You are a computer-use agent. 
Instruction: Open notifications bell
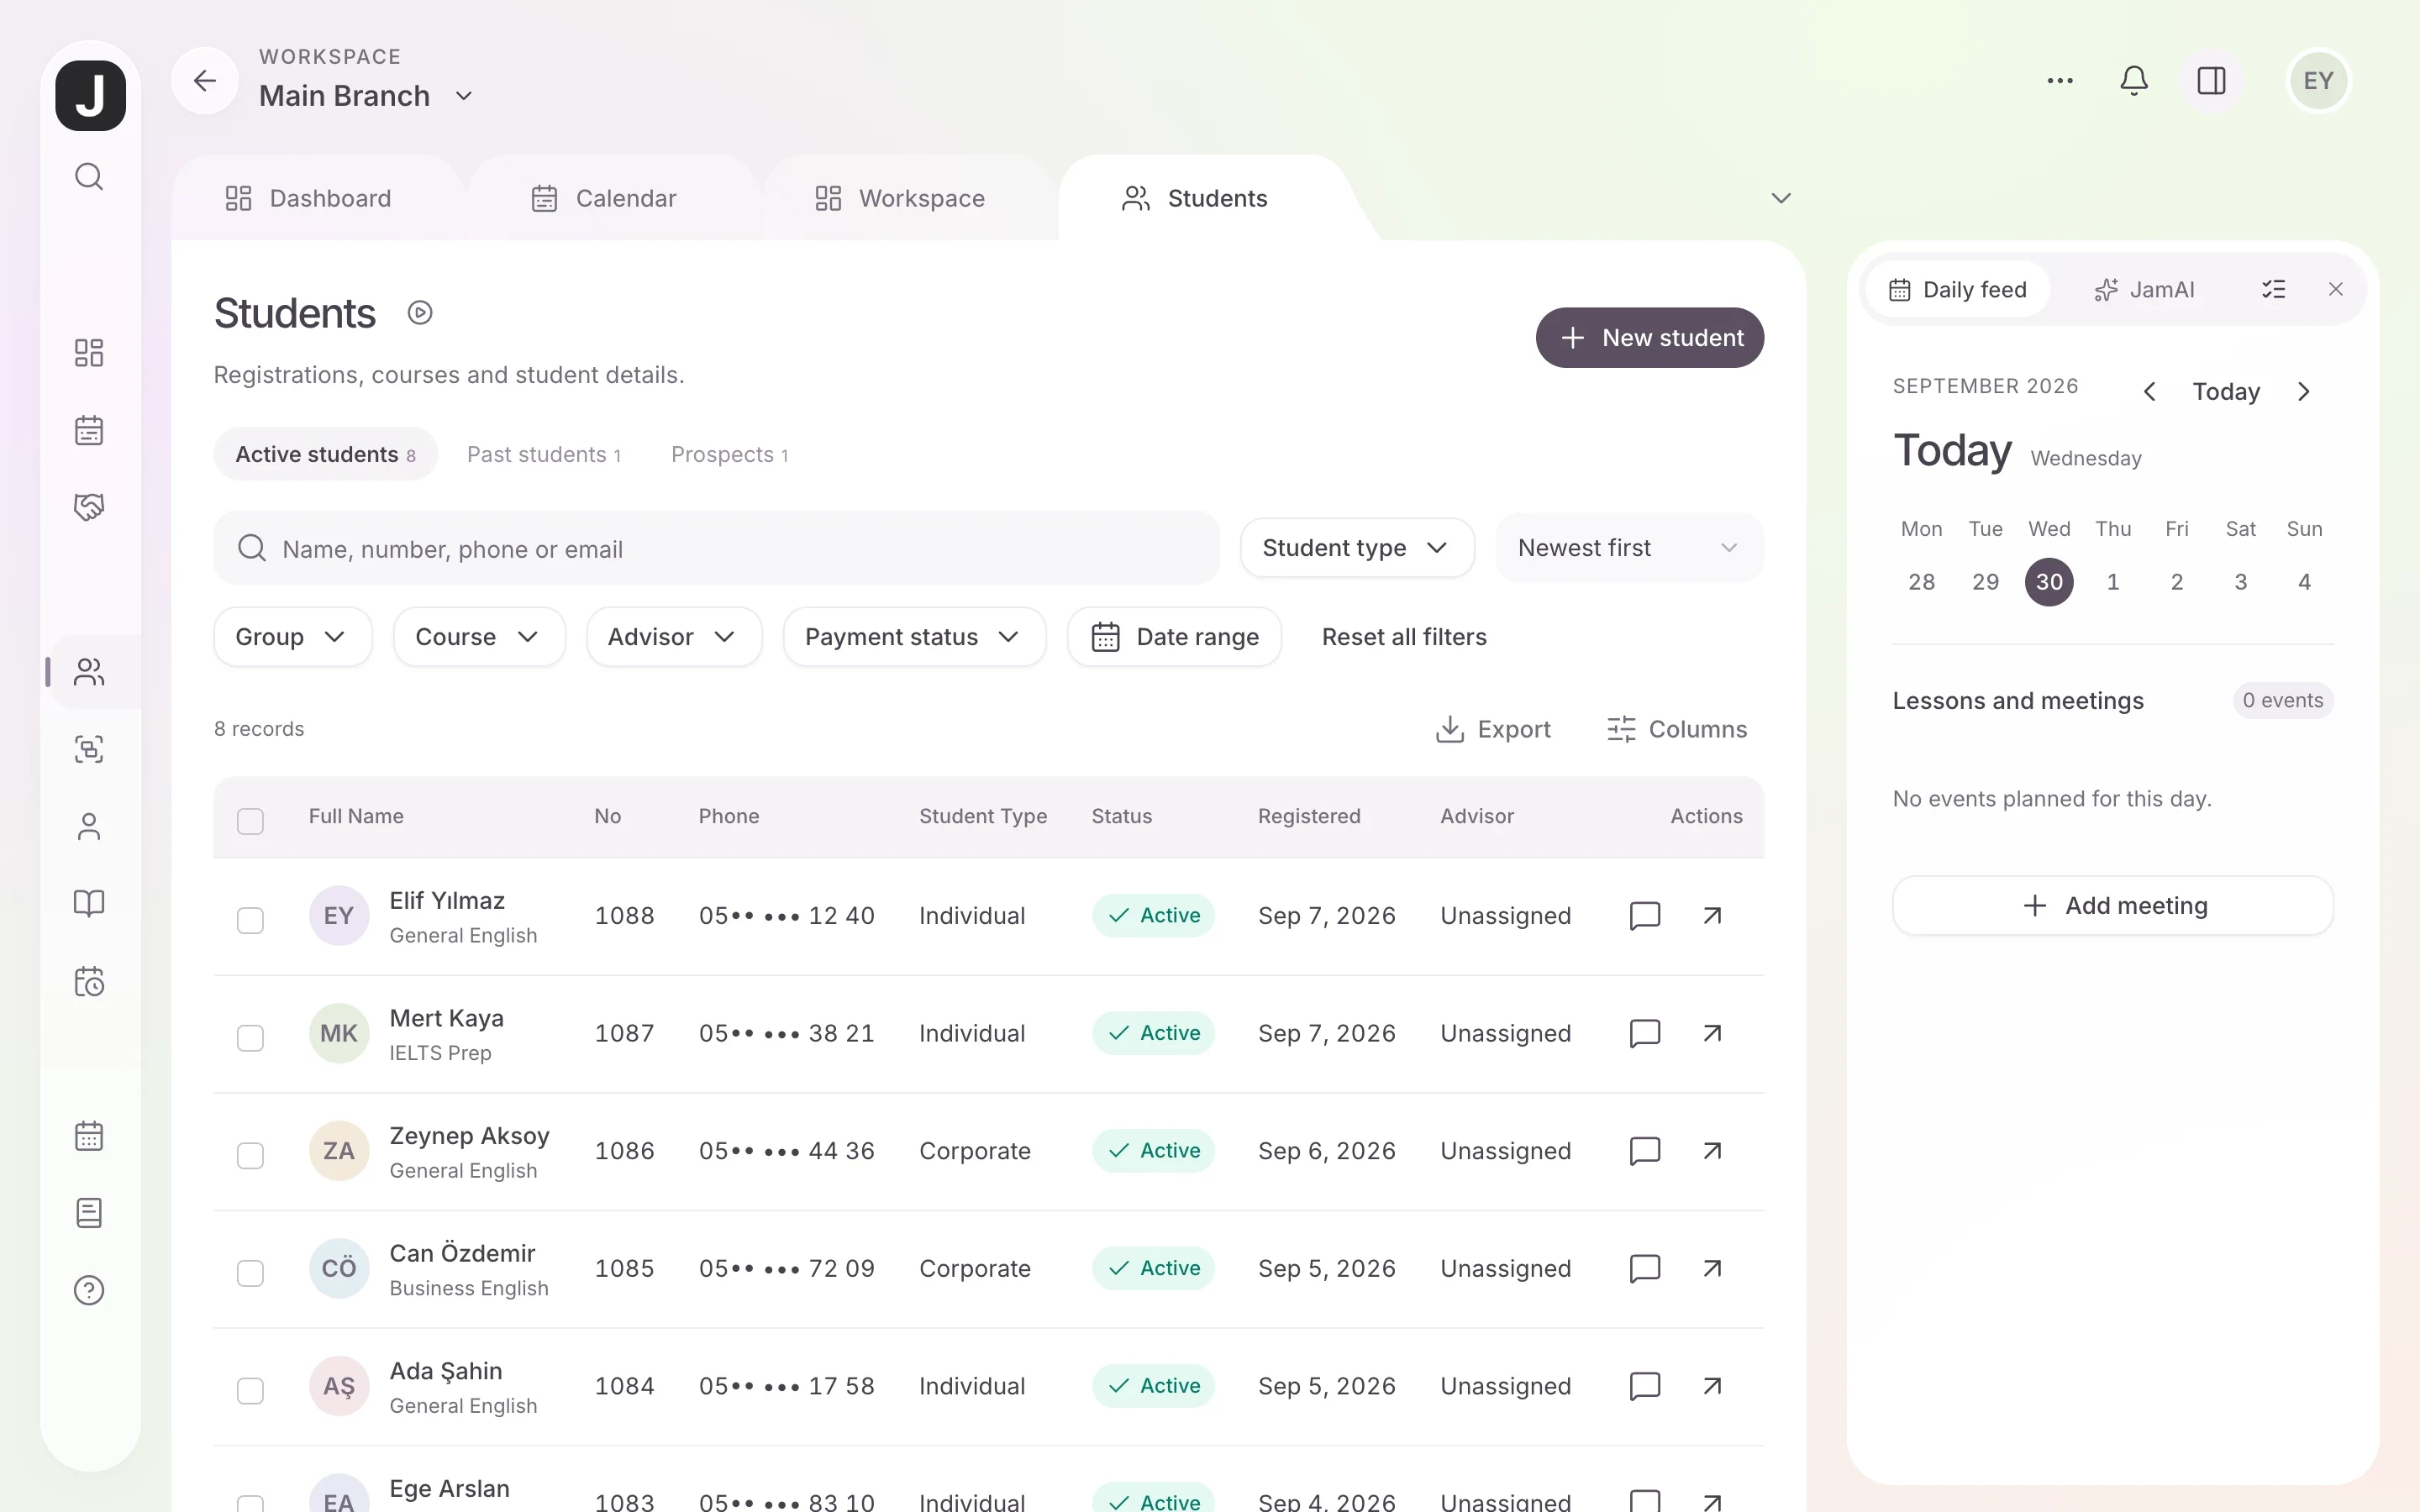[2134, 80]
